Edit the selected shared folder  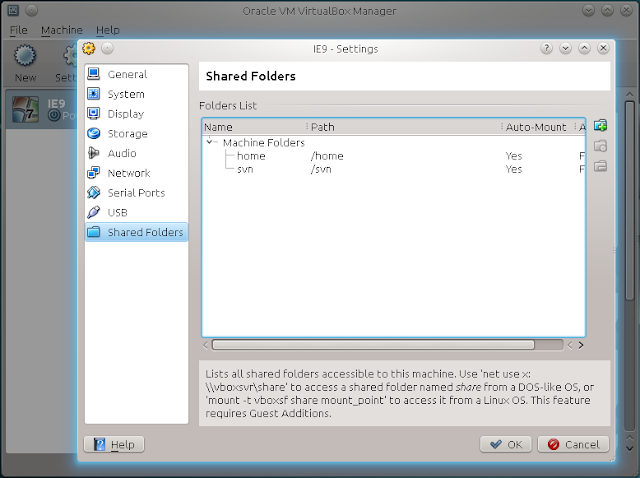click(600, 146)
